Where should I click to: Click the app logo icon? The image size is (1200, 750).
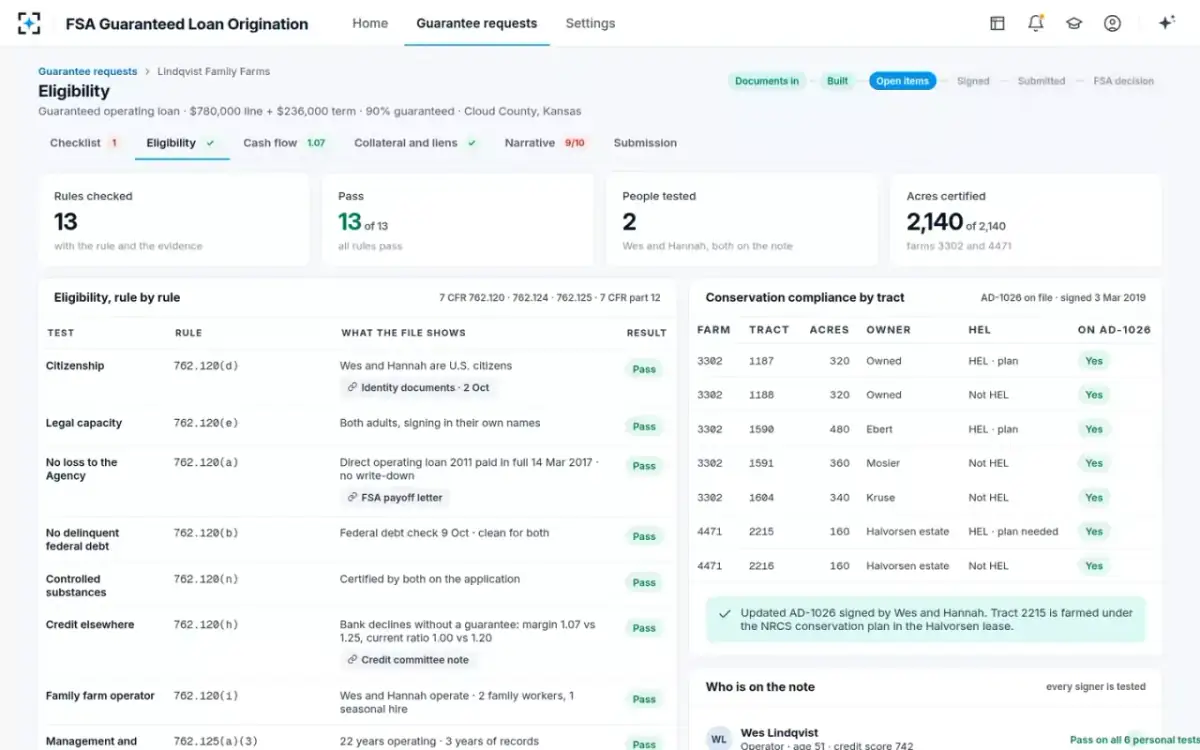[29, 23]
